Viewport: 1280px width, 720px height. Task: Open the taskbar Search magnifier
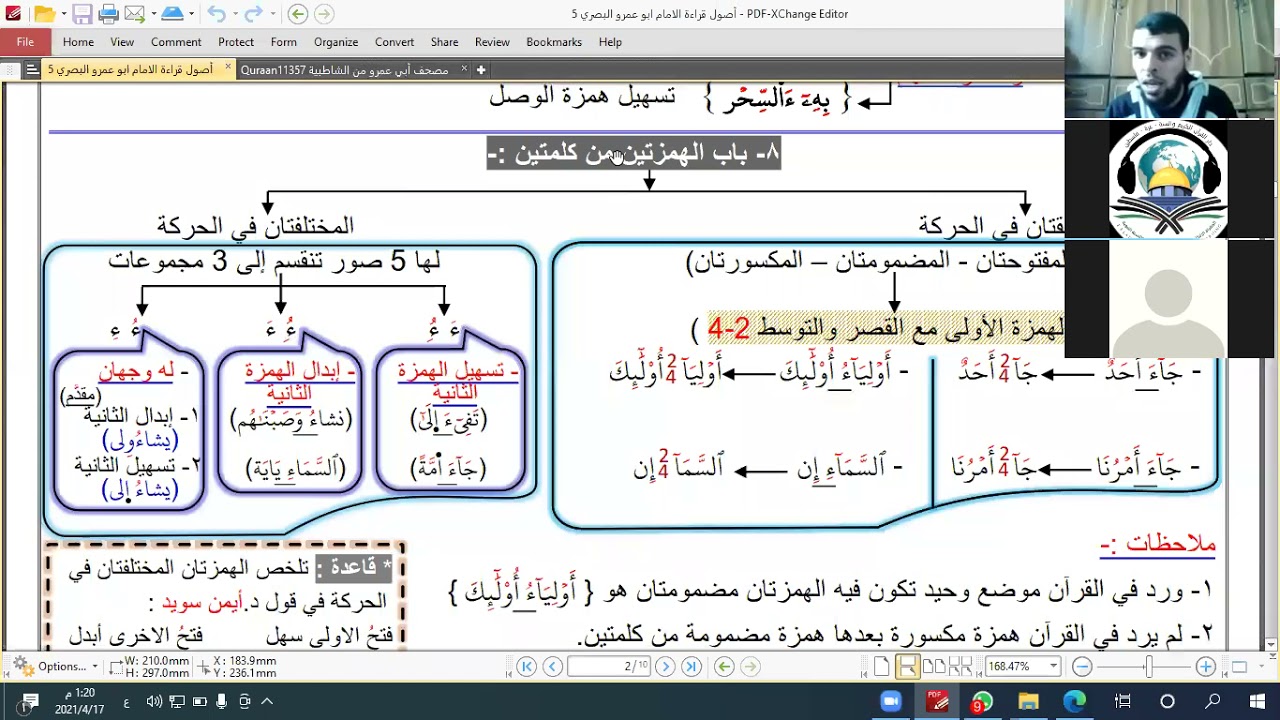click(x=1213, y=701)
